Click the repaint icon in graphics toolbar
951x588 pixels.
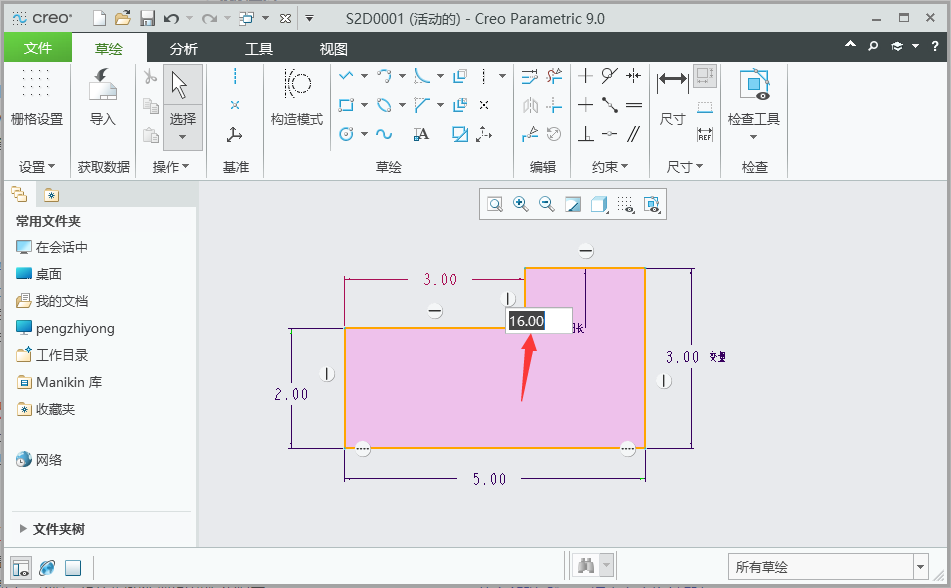click(x=573, y=204)
